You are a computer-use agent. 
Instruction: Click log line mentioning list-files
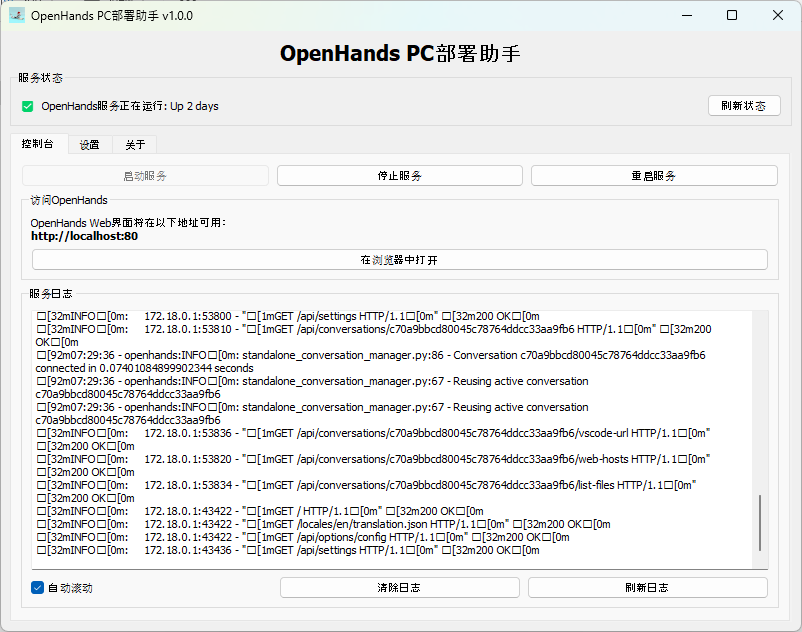366,492
